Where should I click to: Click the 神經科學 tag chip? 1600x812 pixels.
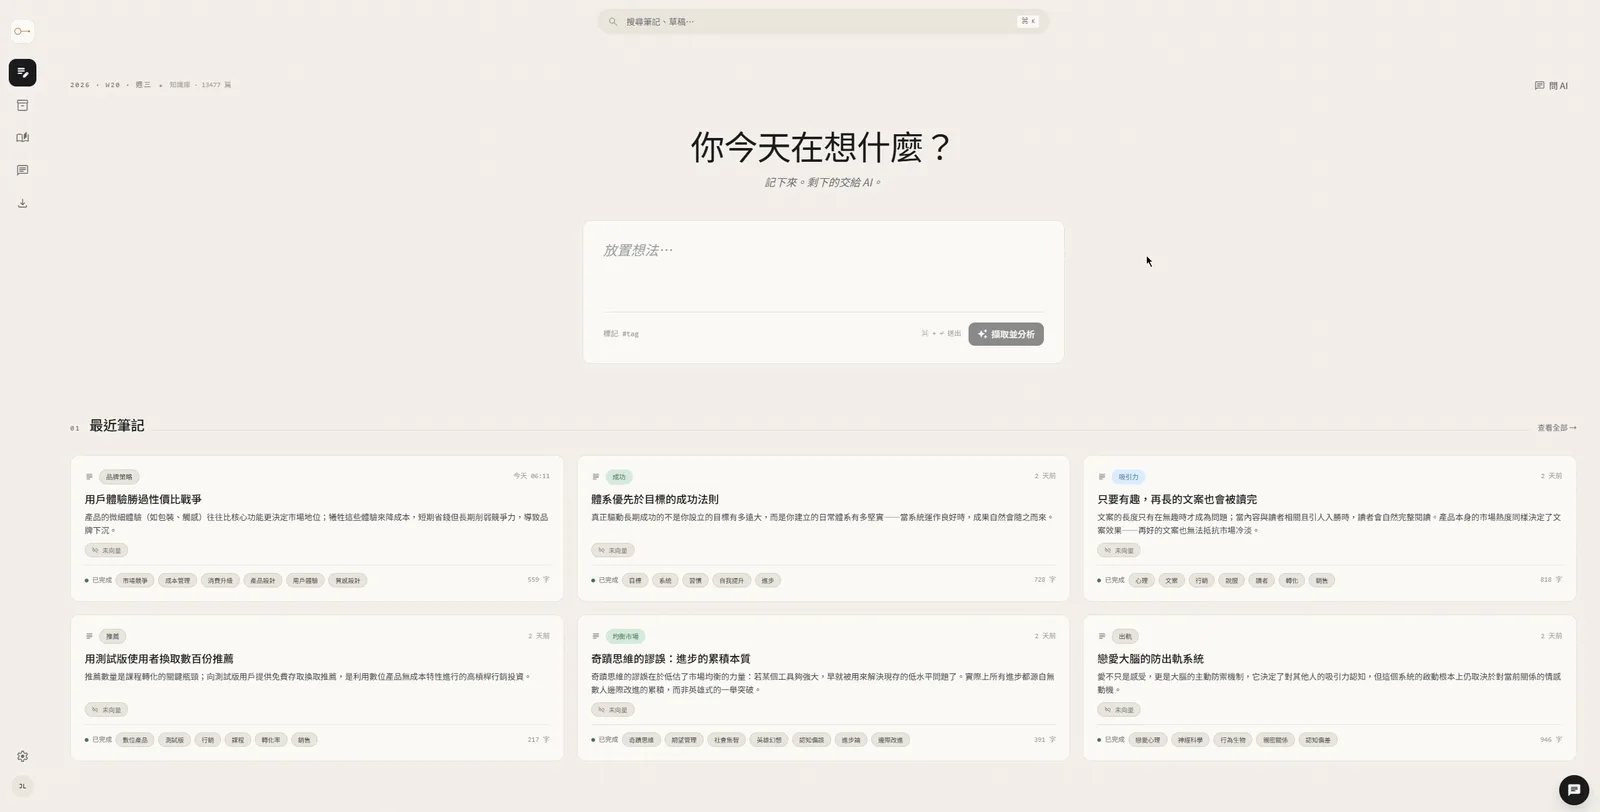[1190, 741]
